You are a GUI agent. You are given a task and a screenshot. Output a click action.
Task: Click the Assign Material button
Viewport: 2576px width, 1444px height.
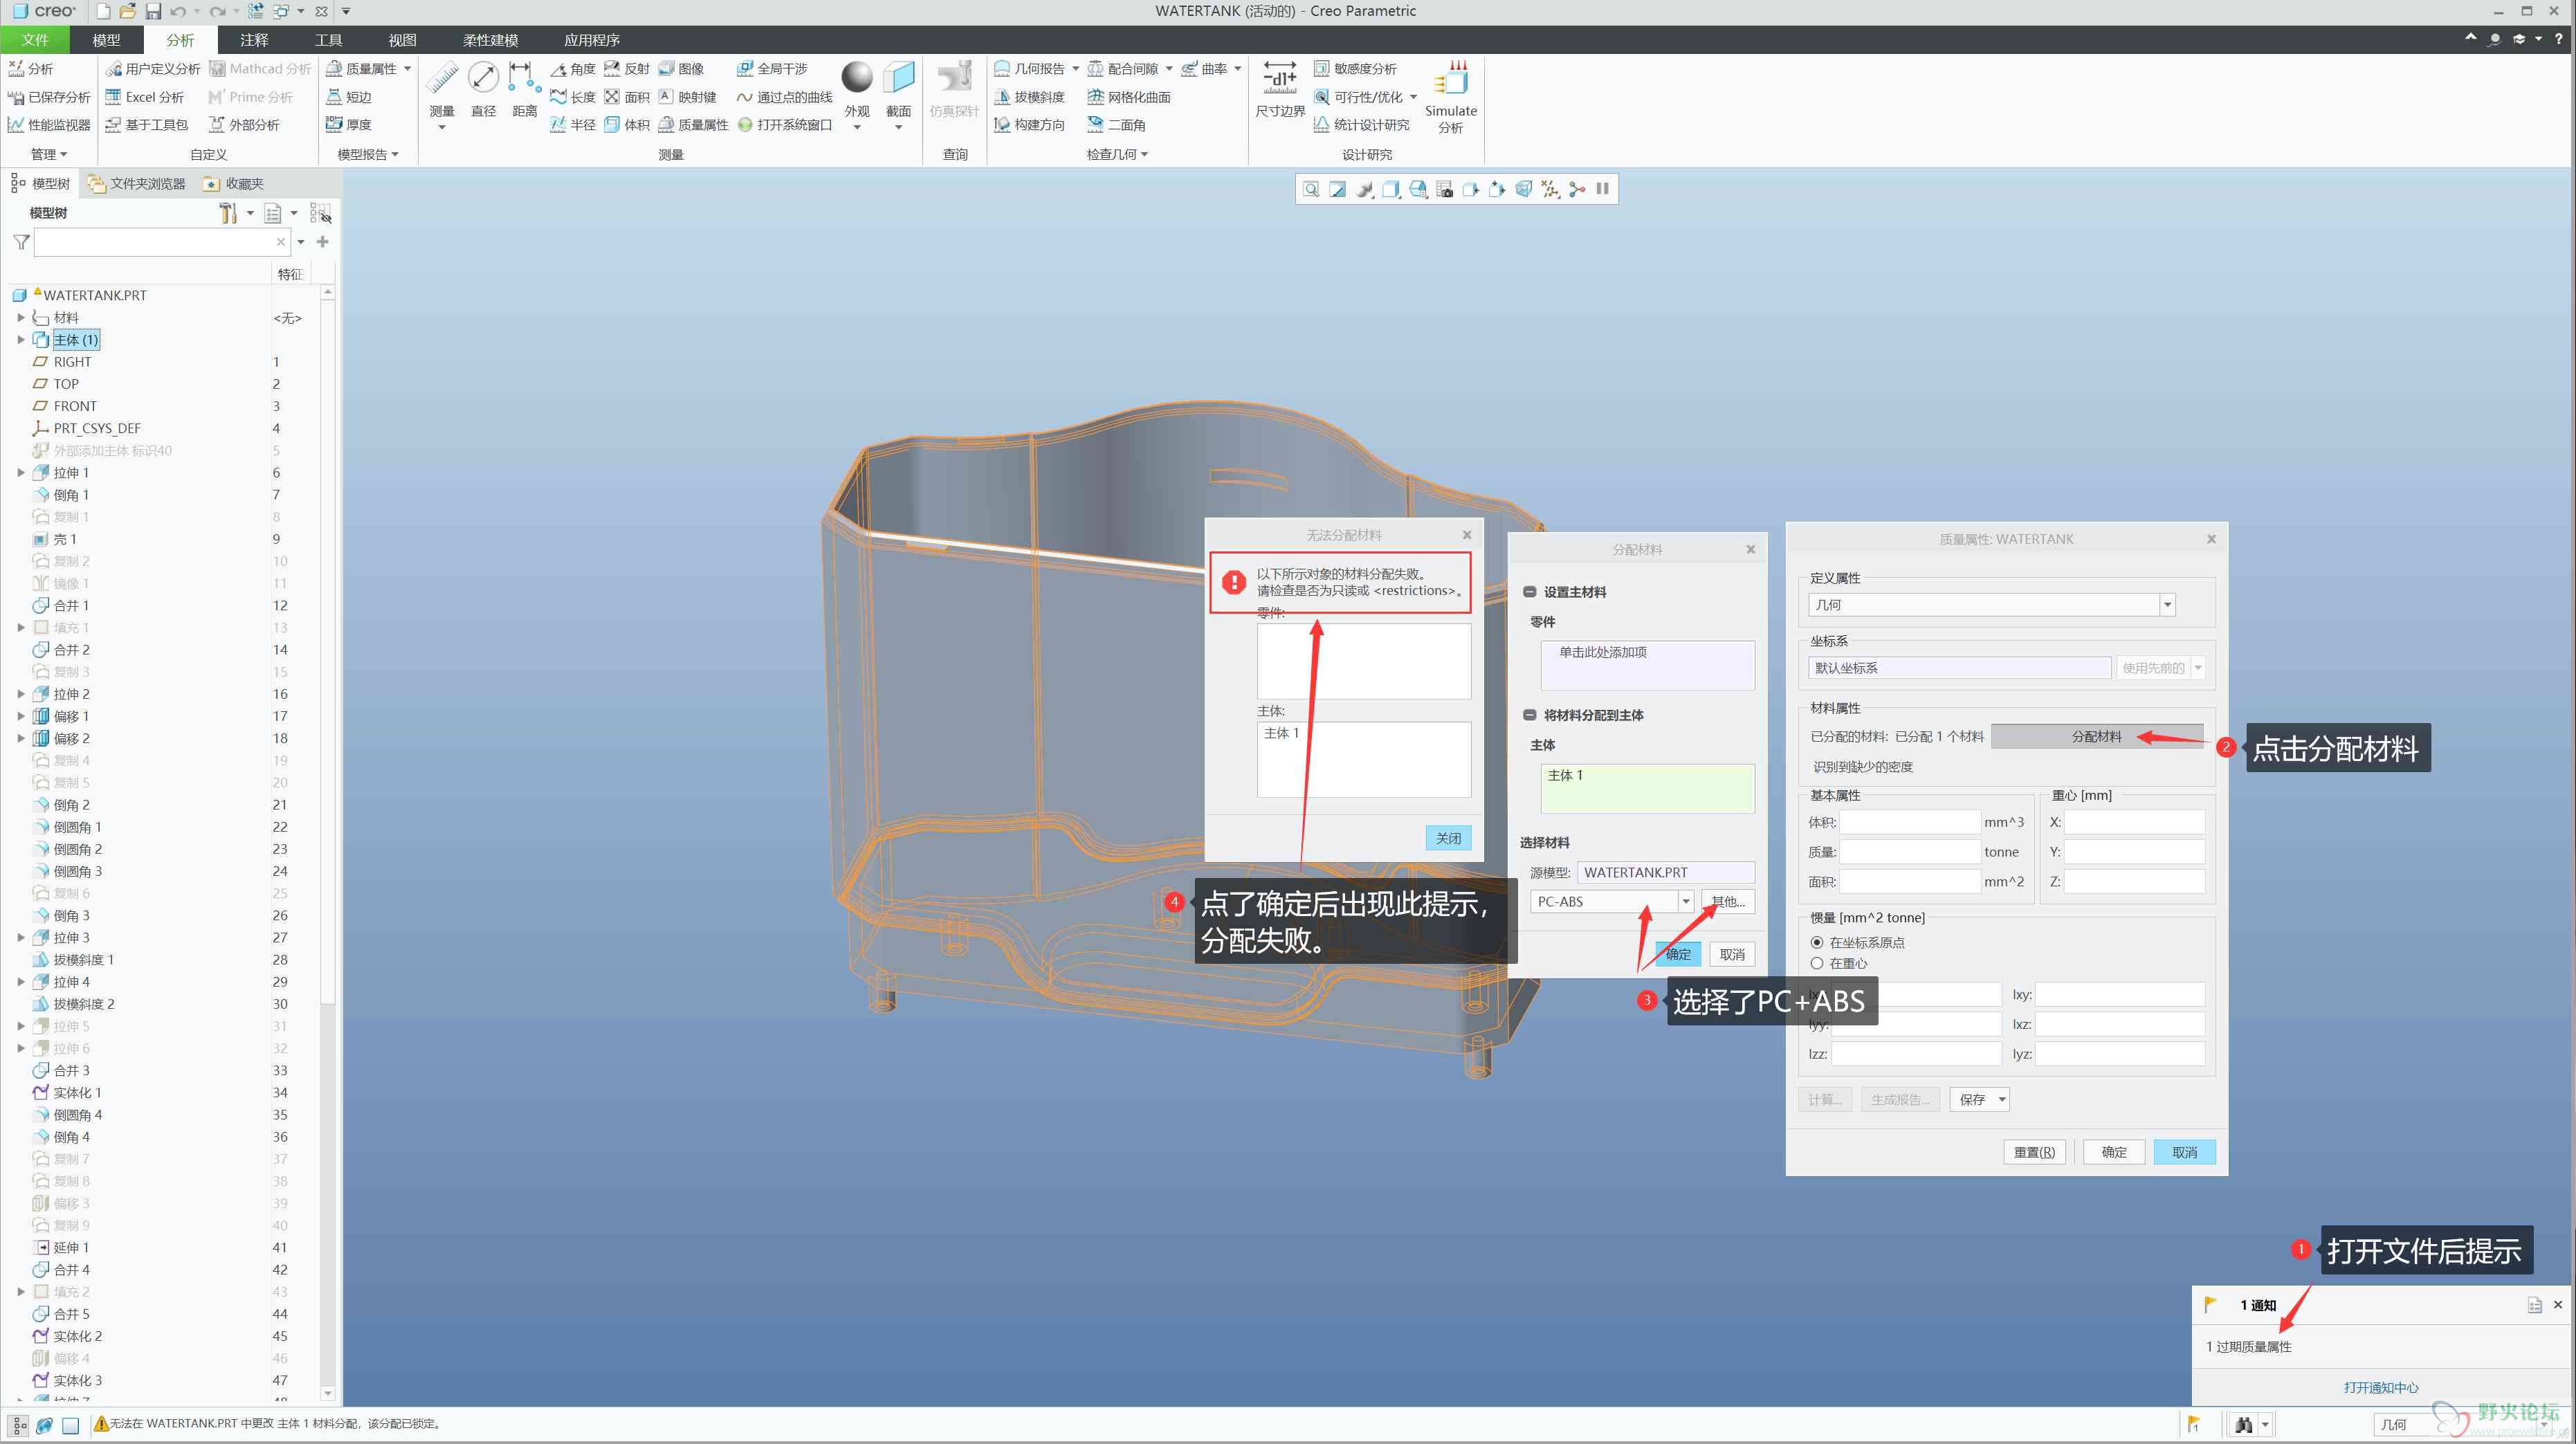[x=2096, y=737]
